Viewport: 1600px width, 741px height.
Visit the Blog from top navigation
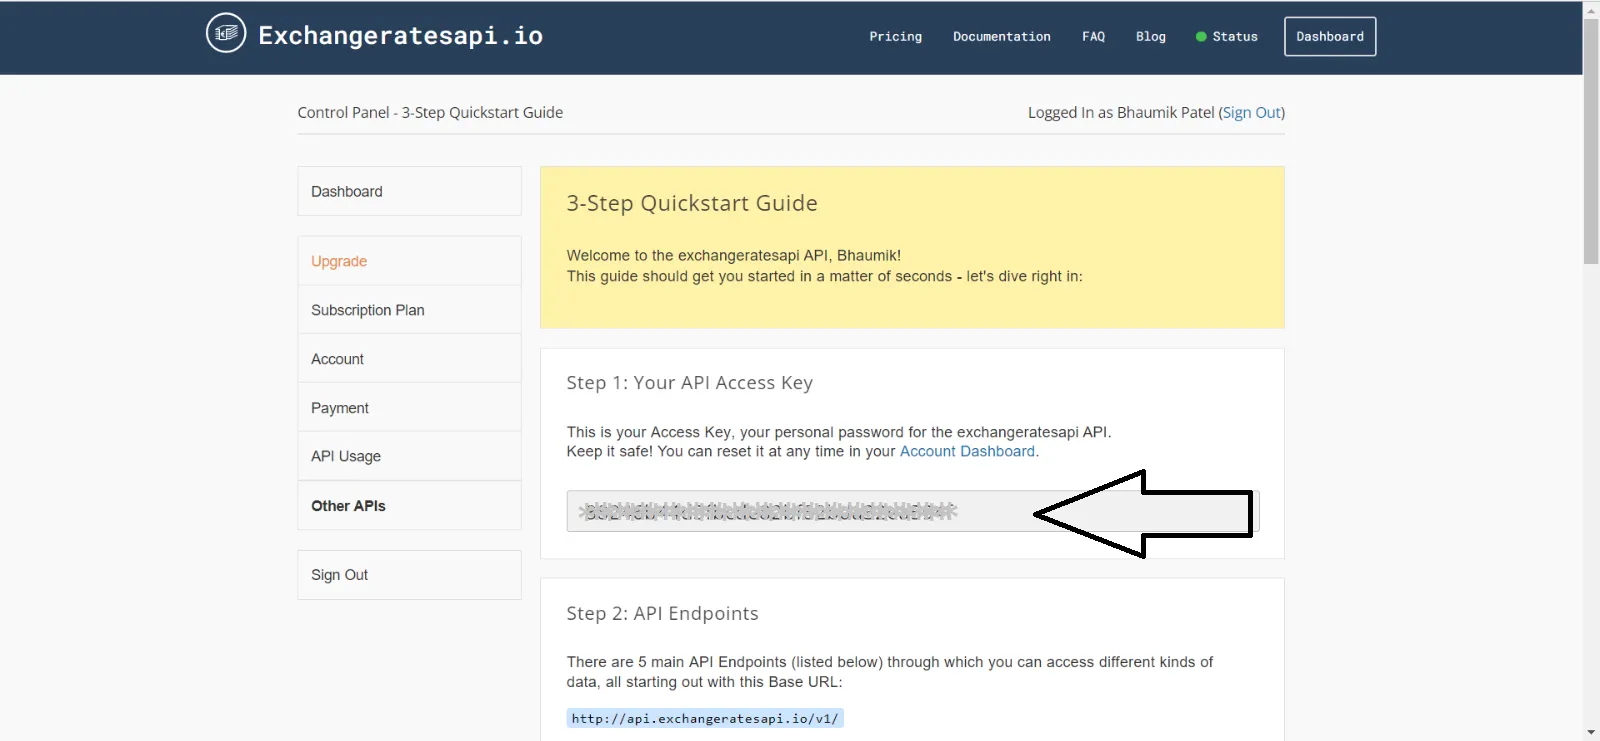pos(1151,37)
